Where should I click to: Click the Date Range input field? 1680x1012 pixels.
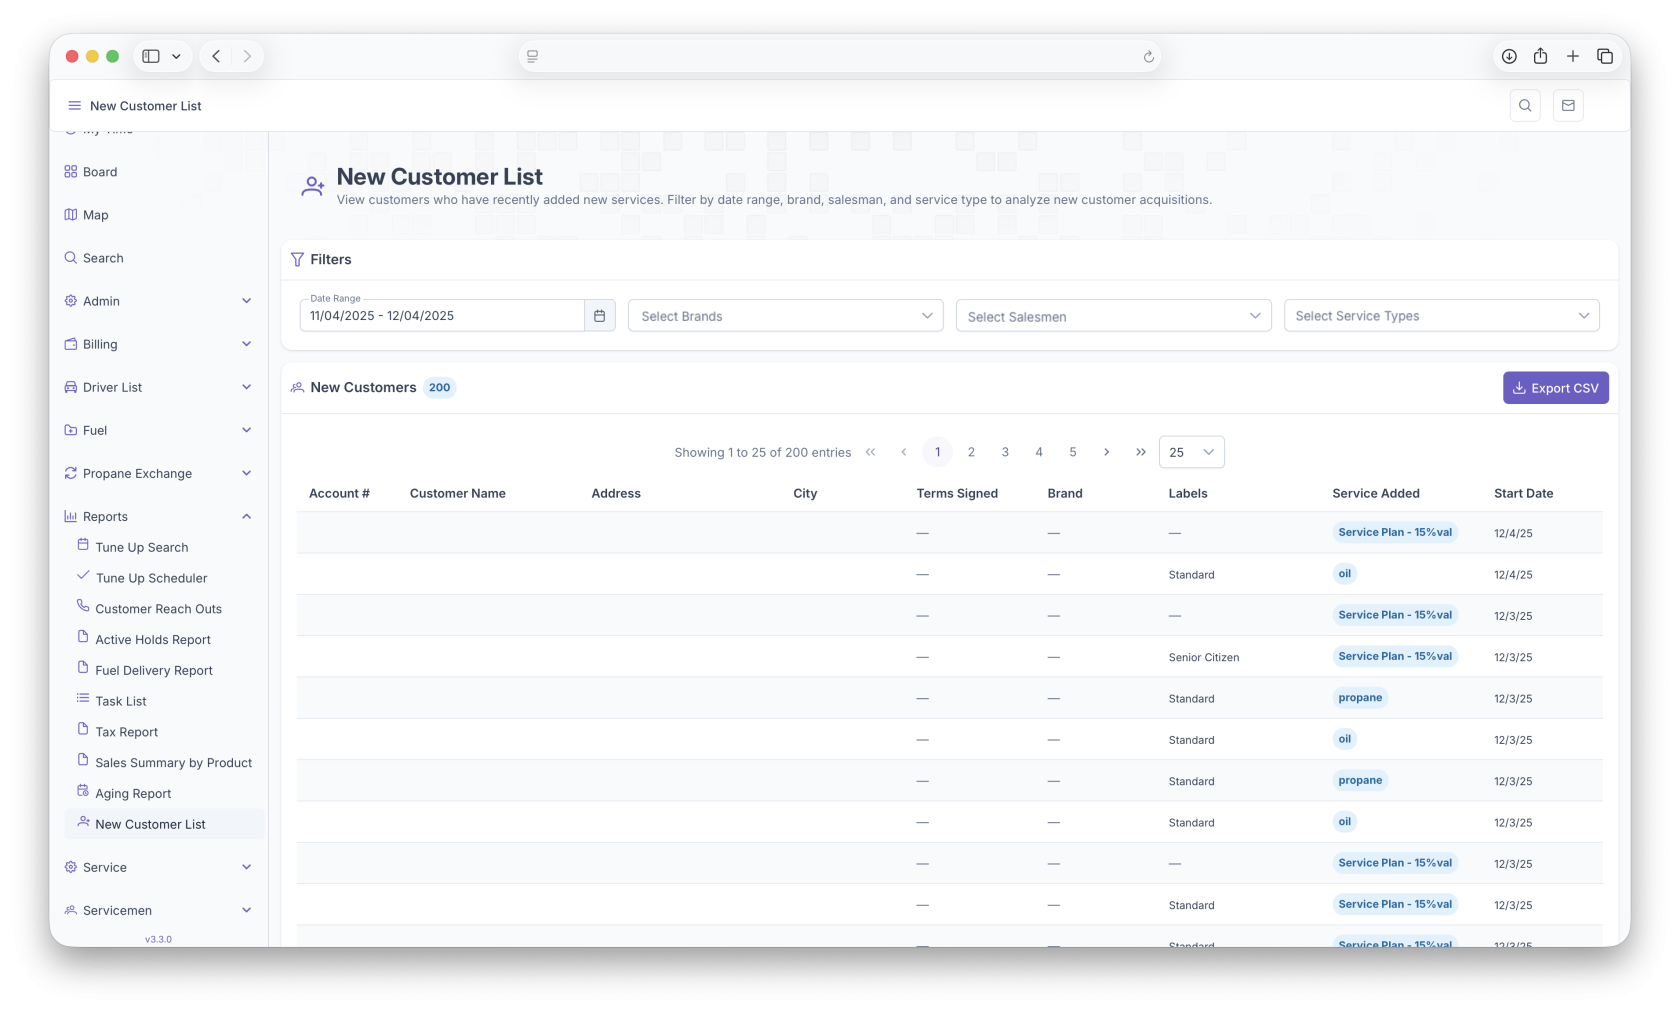coord(441,316)
